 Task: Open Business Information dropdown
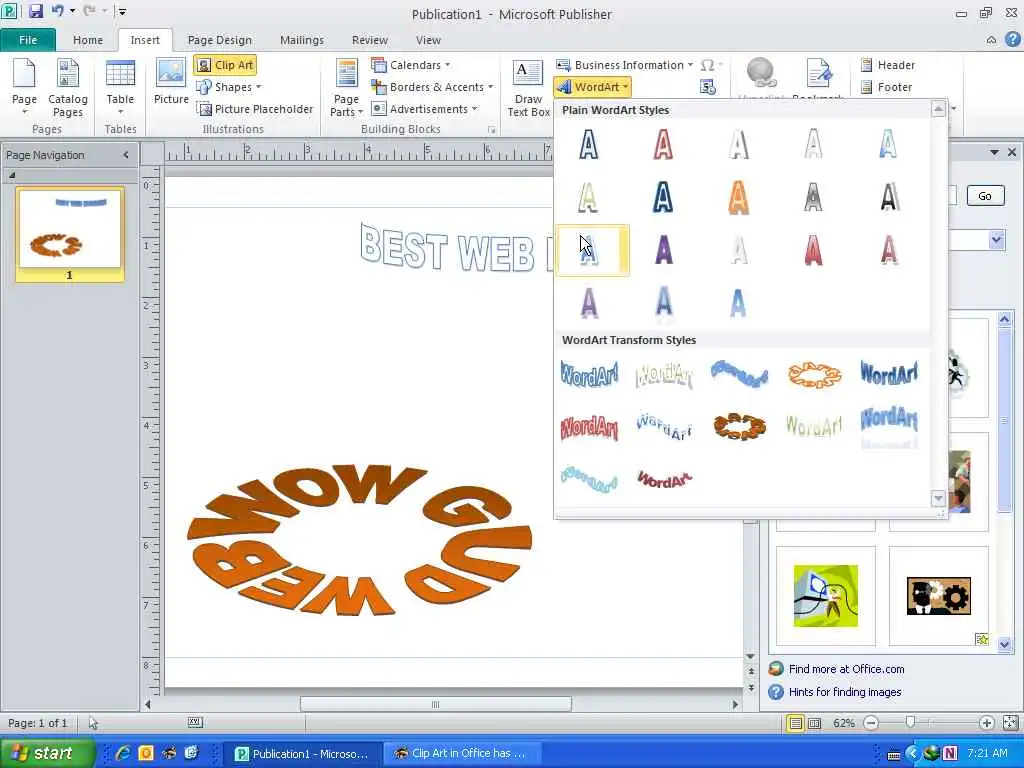(624, 65)
